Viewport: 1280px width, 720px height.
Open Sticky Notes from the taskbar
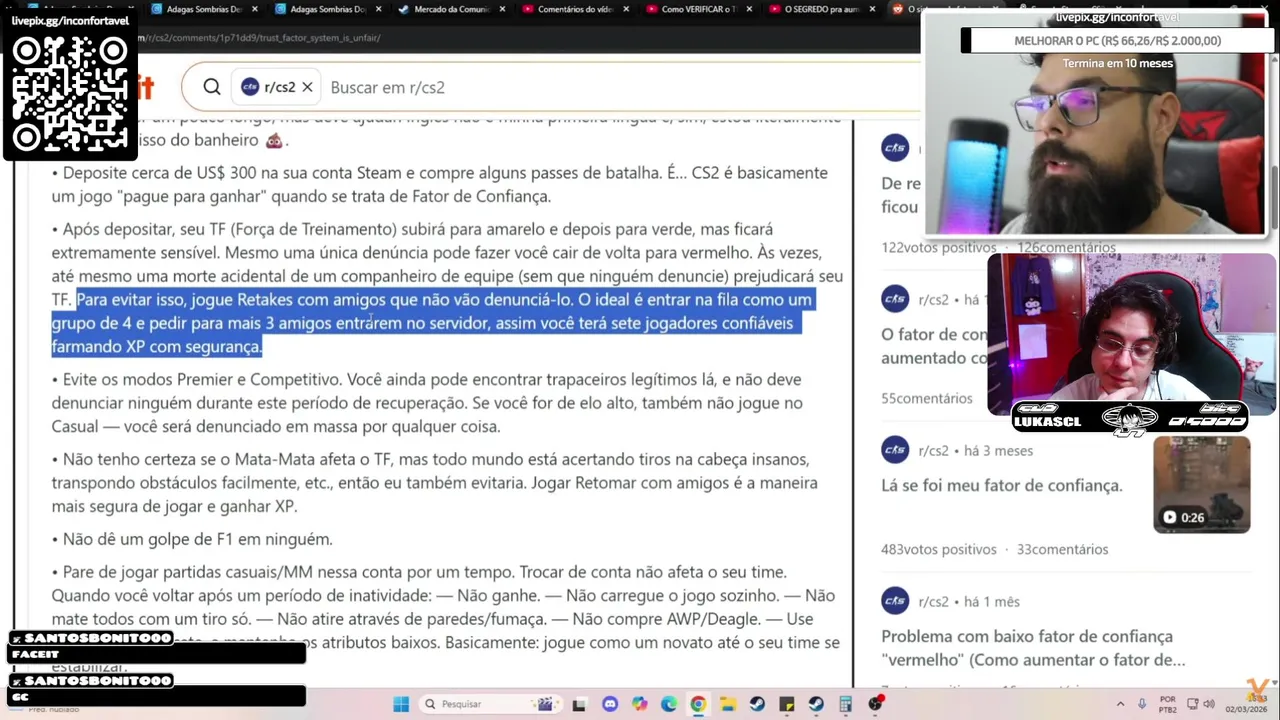coord(787,704)
